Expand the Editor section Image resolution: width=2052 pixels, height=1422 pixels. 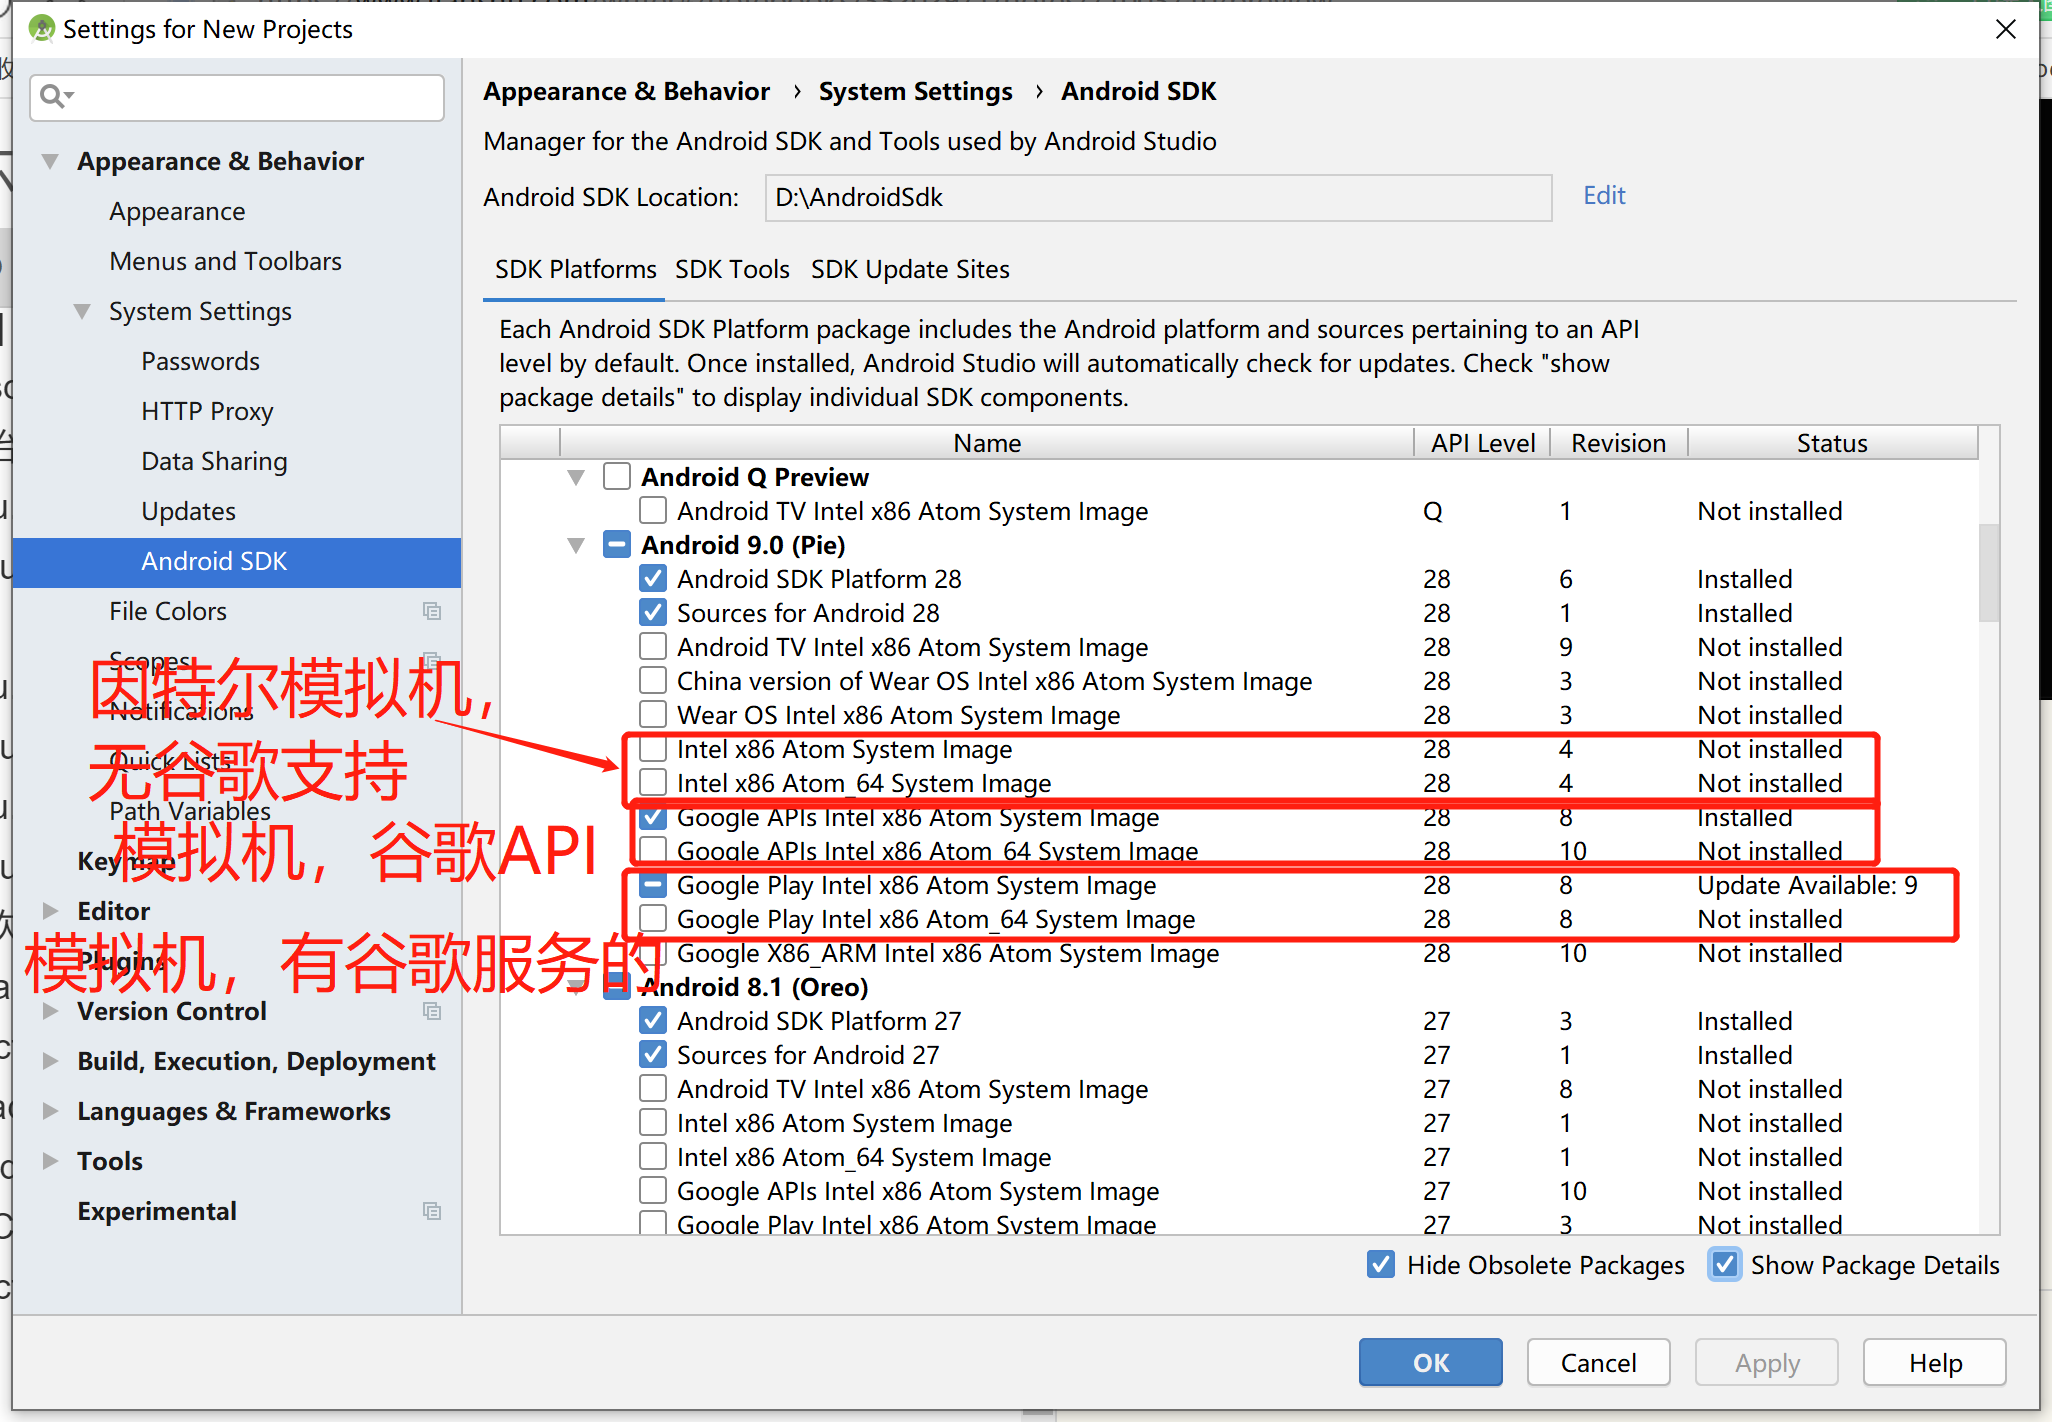point(50,911)
